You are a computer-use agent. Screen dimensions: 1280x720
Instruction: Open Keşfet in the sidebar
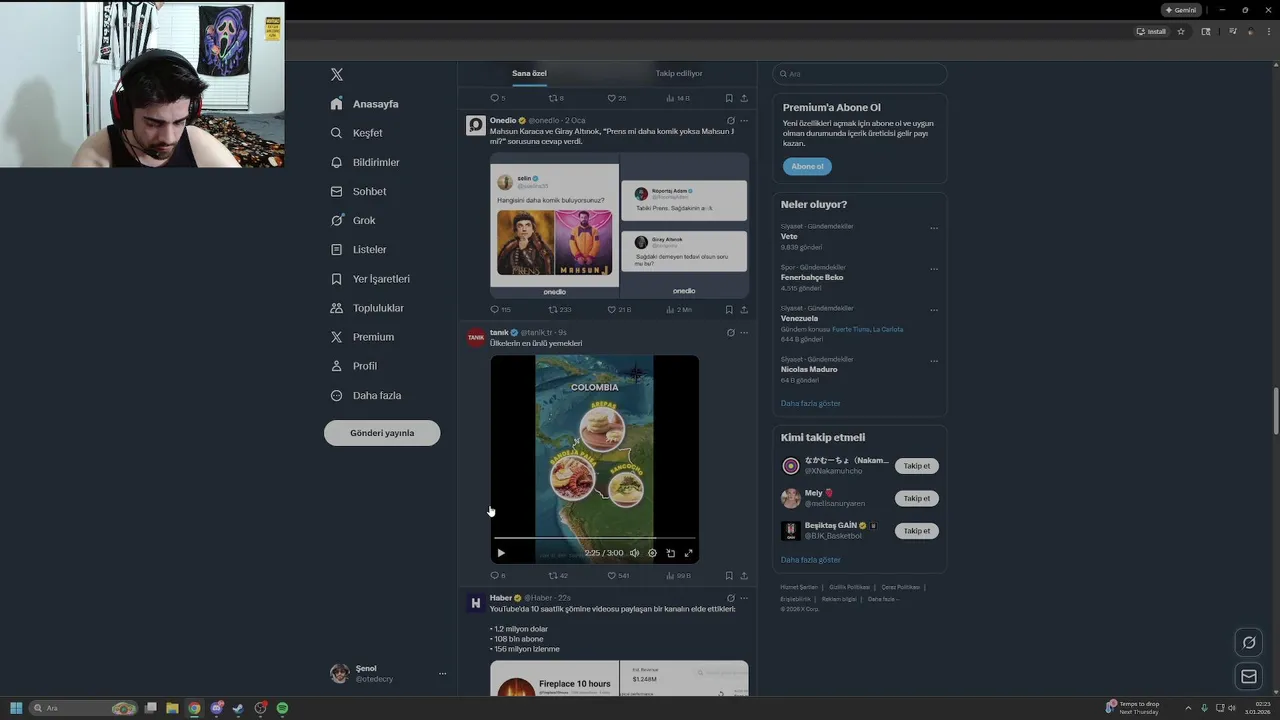[x=357, y=133]
